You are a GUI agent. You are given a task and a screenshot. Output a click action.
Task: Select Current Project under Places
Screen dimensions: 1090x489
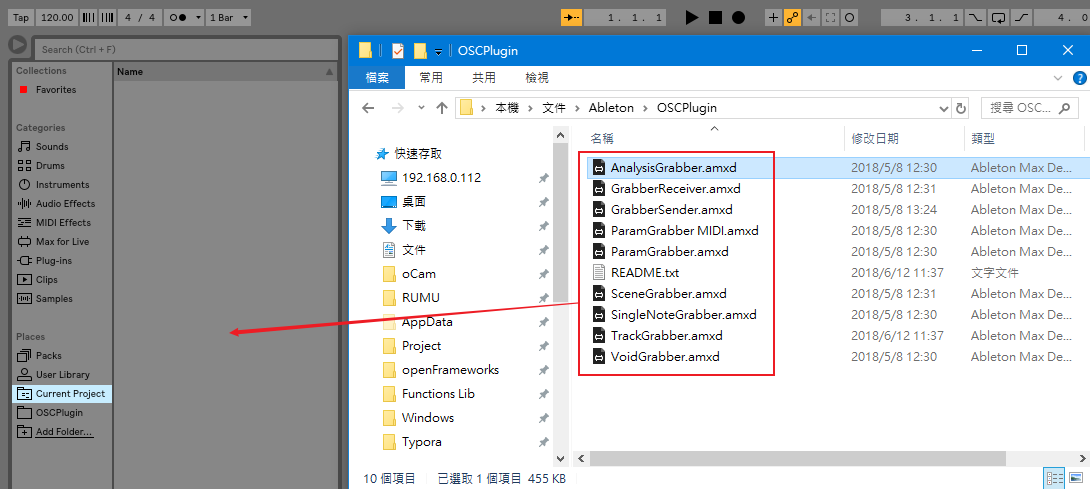61,394
